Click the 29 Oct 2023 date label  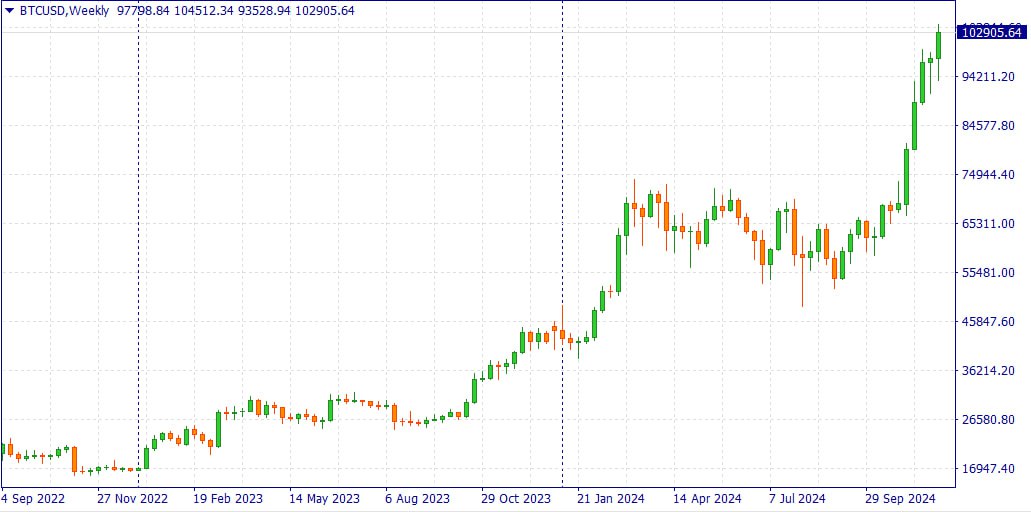point(516,498)
